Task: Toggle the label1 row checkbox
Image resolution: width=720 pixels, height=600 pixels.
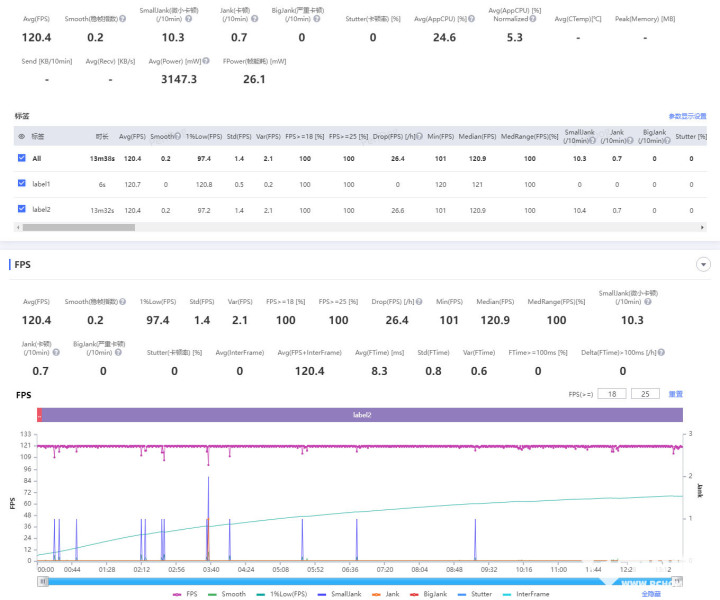Action: tap(22, 184)
